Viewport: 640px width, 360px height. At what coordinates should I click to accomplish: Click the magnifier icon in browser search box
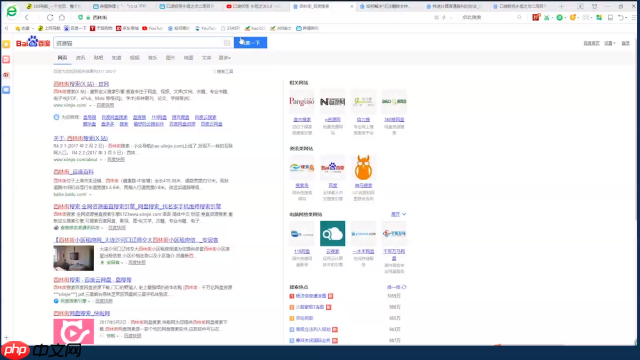pos(519,17)
